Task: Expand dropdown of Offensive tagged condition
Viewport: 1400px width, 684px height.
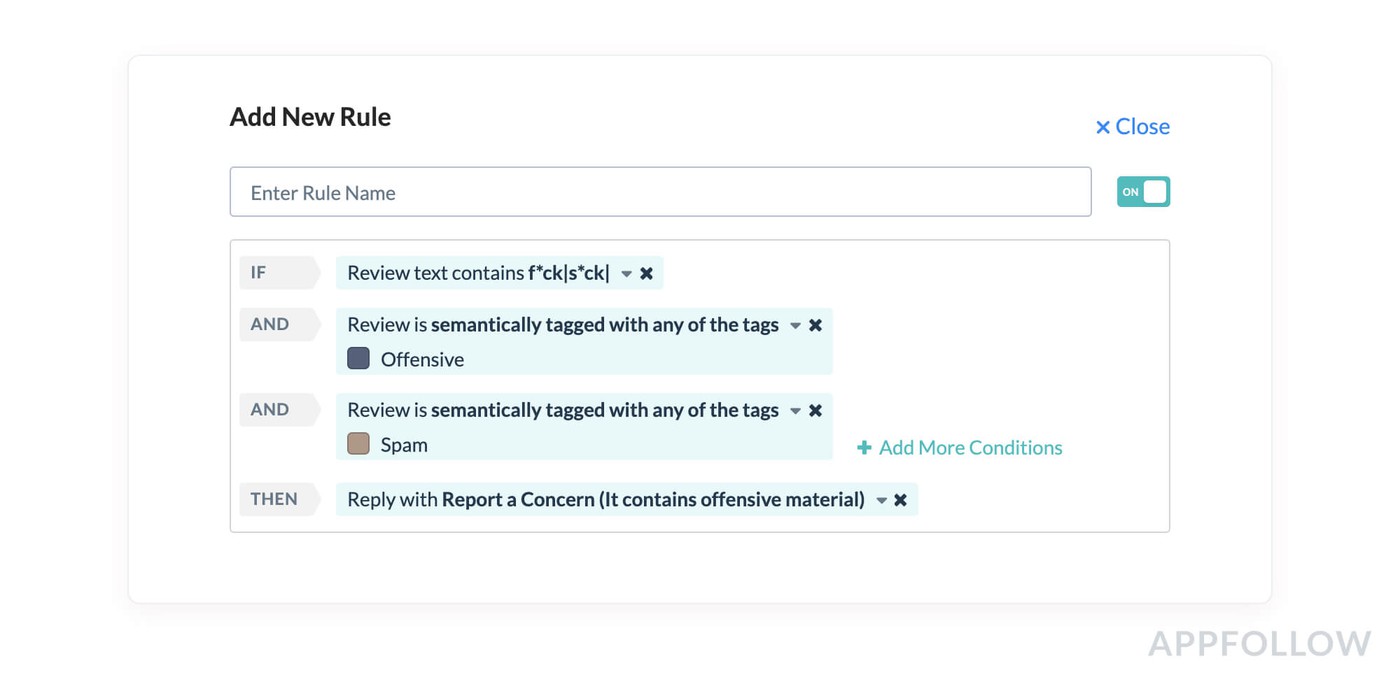Action: pyautogui.click(x=795, y=326)
